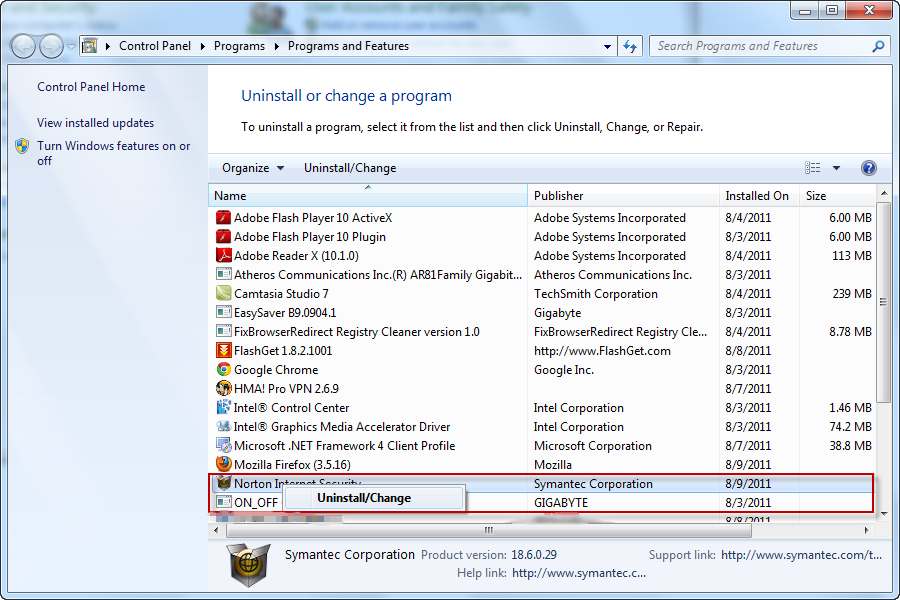
Task: Expand the Control Panel breadcrumb arrow
Action: coord(203,46)
